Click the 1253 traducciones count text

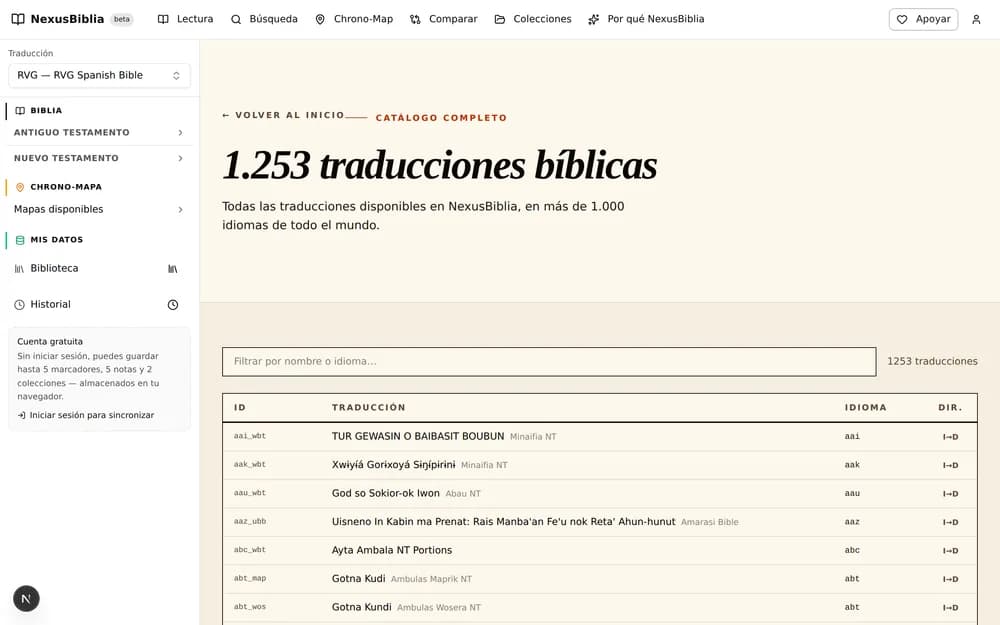click(x=932, y=362)
